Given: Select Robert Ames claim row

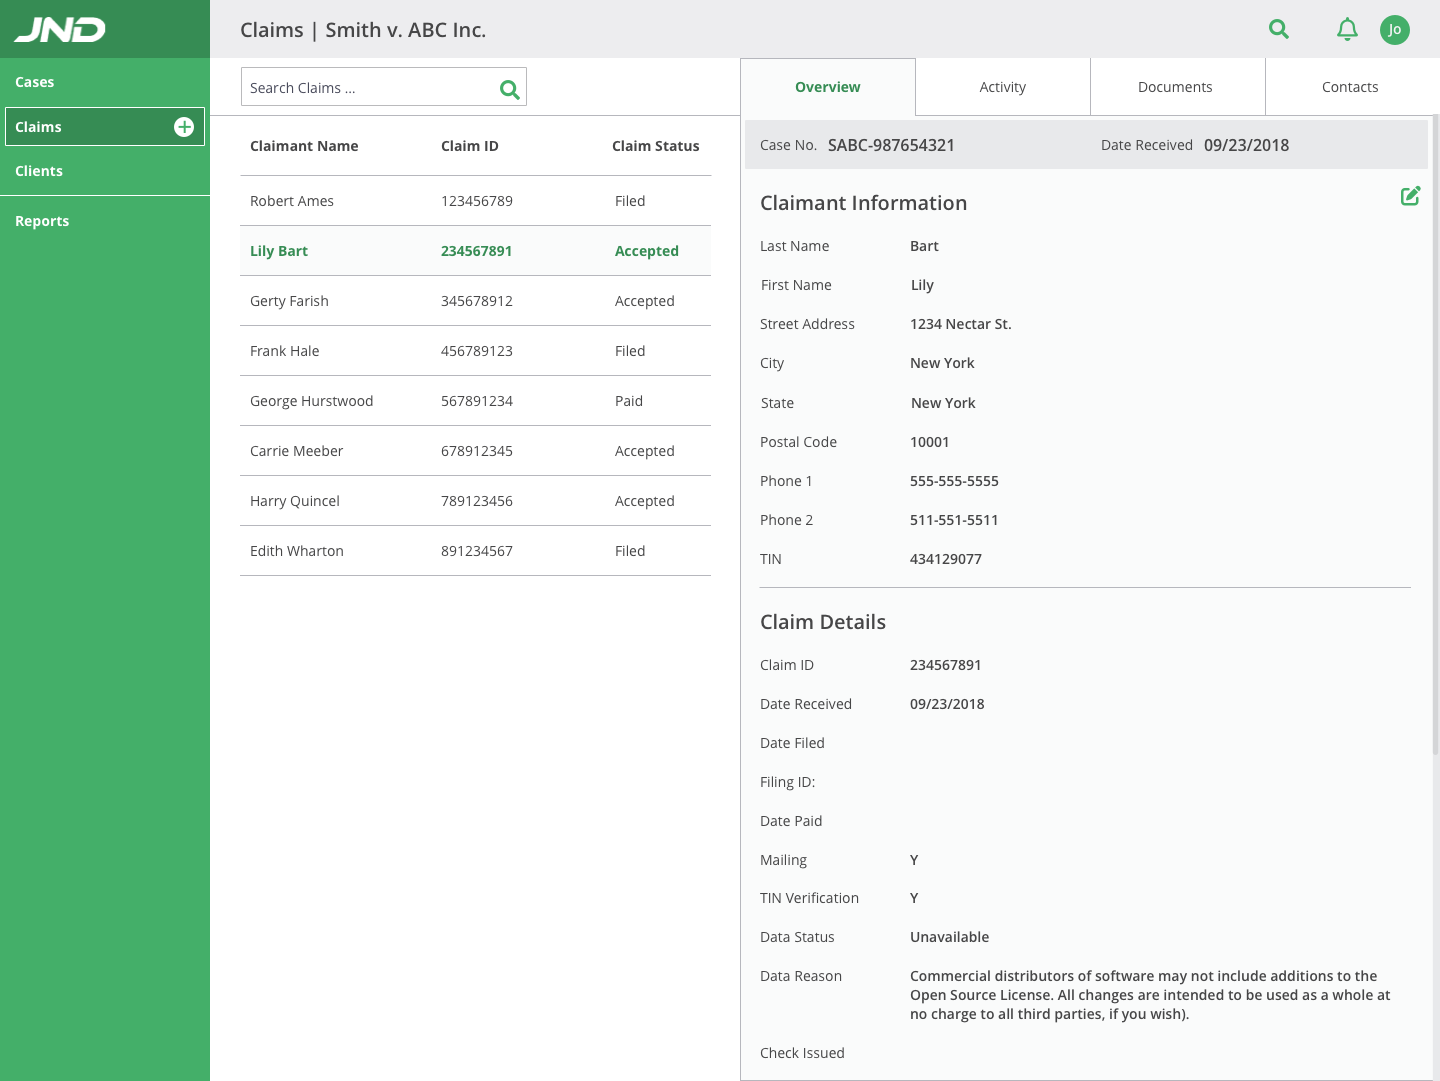Looking at the screenshot, I should pyautogui.click(x=475, y=201).
